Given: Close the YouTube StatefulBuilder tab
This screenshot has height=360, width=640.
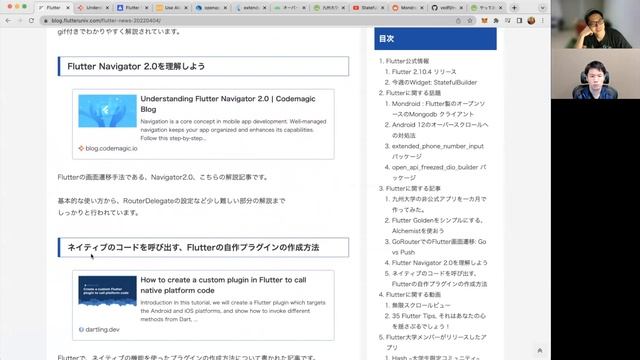Looking at the screenshot, I should pyautogui.click(x=382, y=8).
